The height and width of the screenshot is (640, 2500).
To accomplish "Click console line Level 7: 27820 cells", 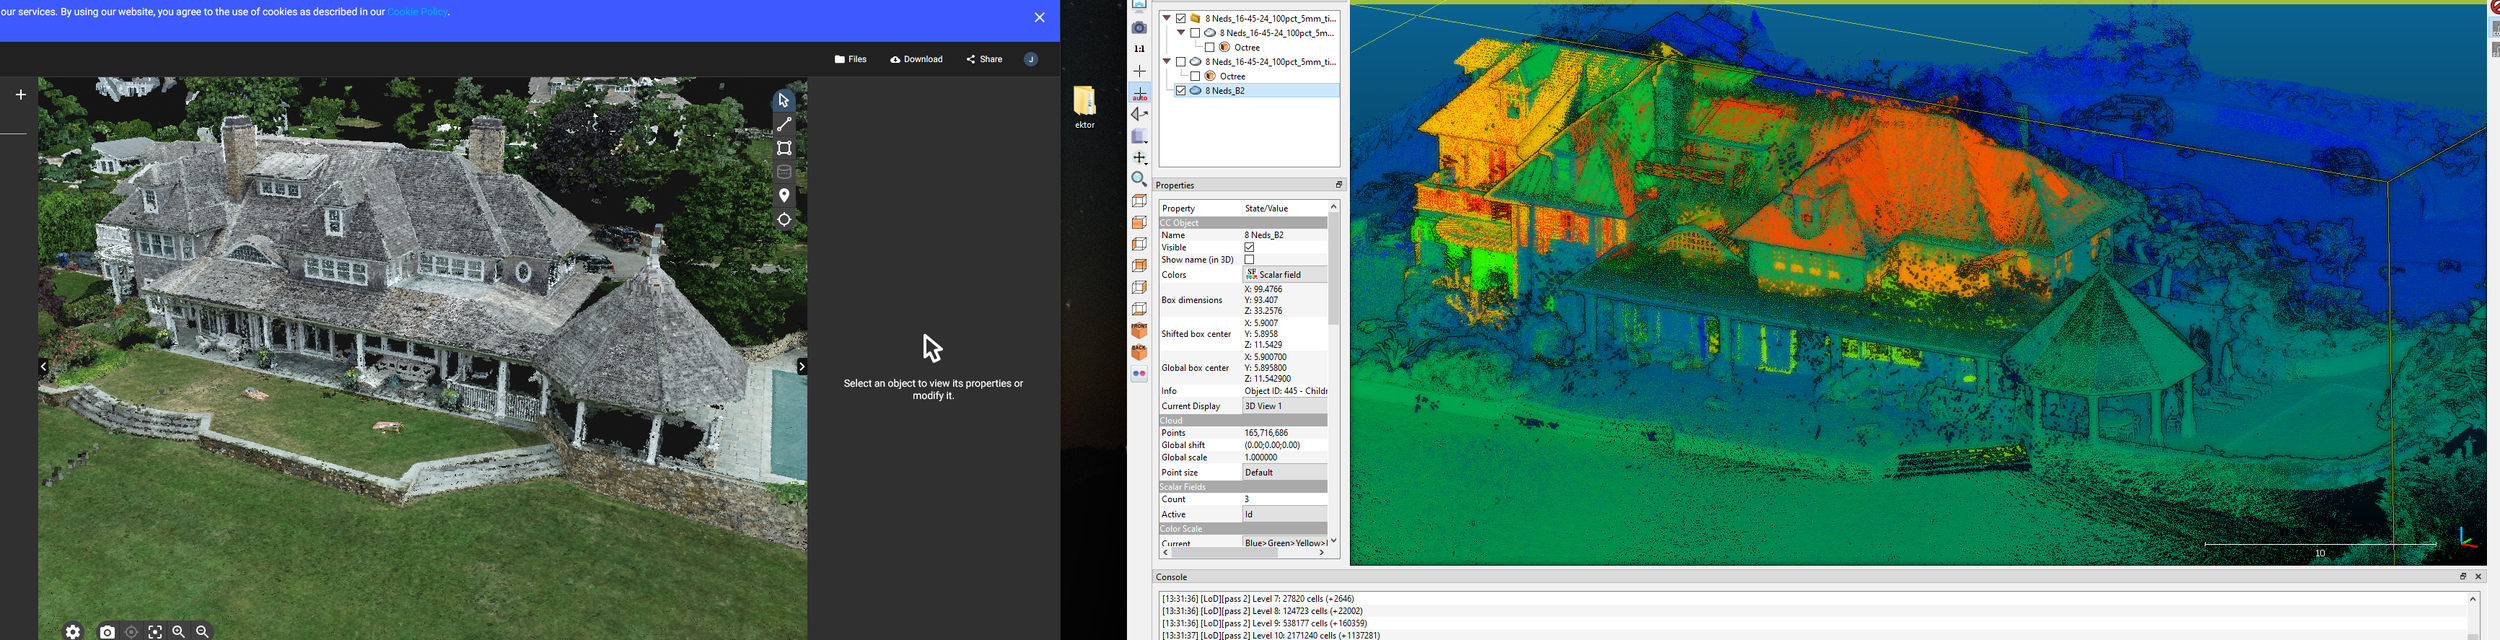I will 1258,599.
